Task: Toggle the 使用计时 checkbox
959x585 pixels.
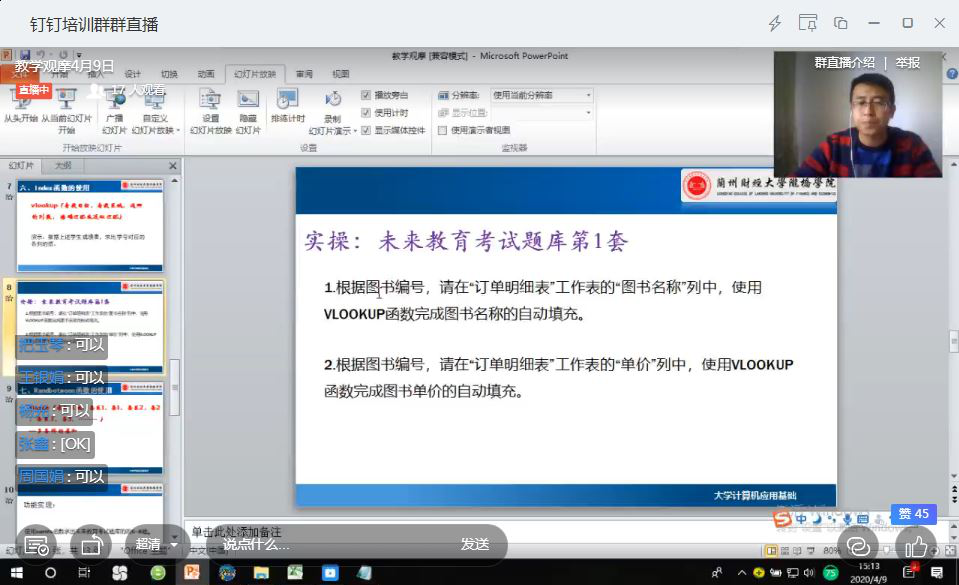Action: tap(366, 113)
